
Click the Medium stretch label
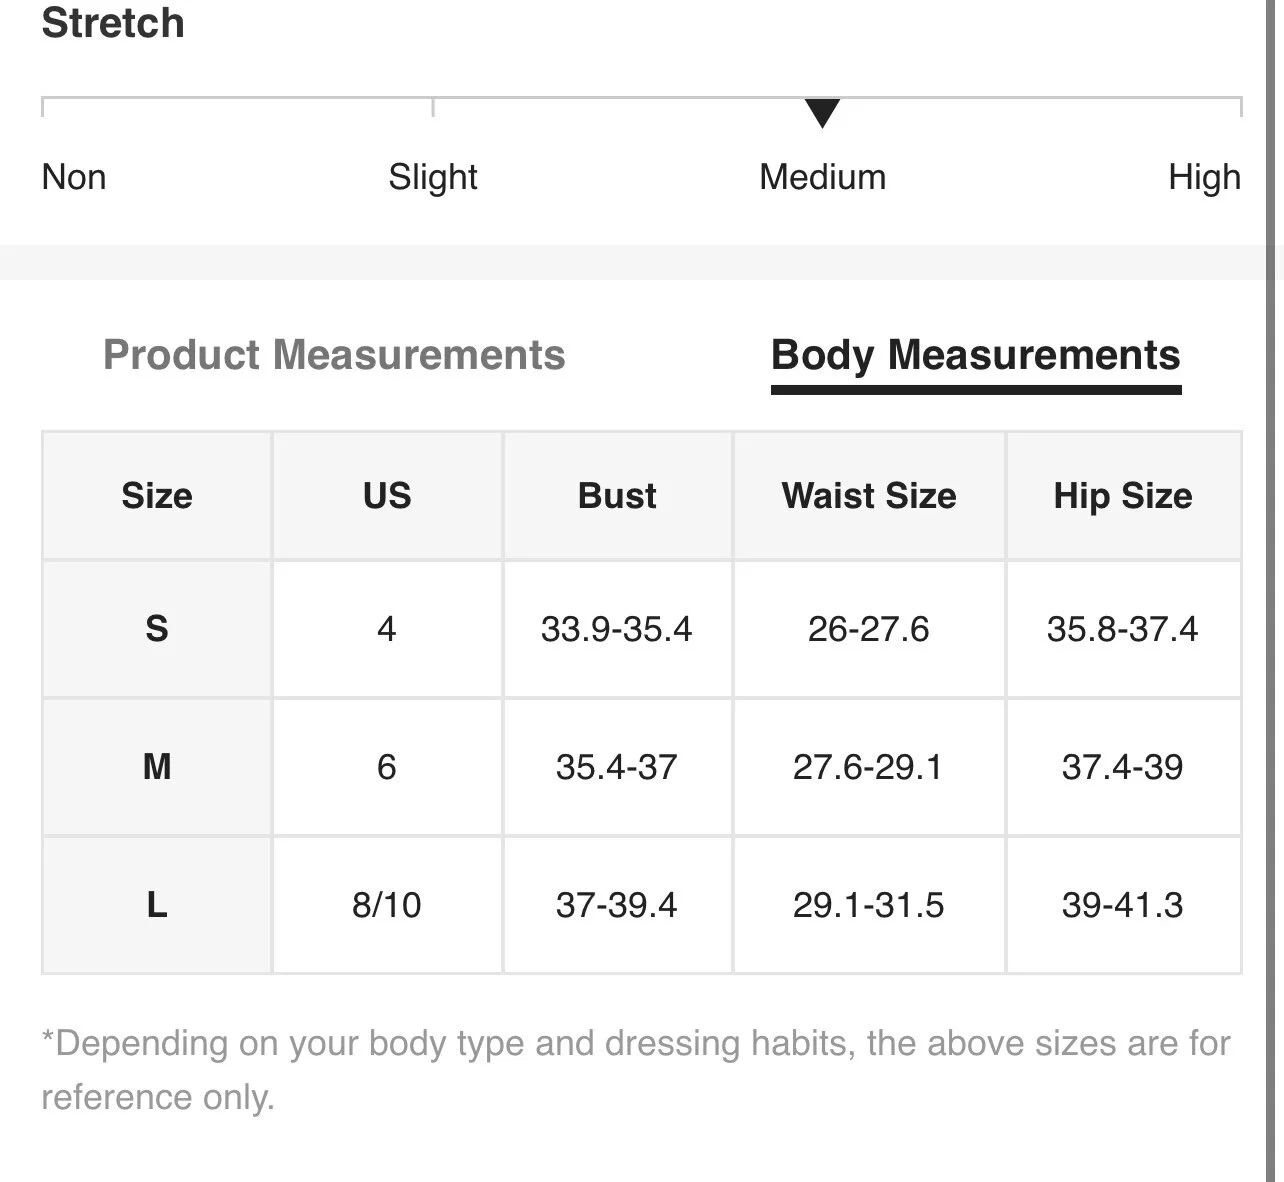(x=822, y=177)
